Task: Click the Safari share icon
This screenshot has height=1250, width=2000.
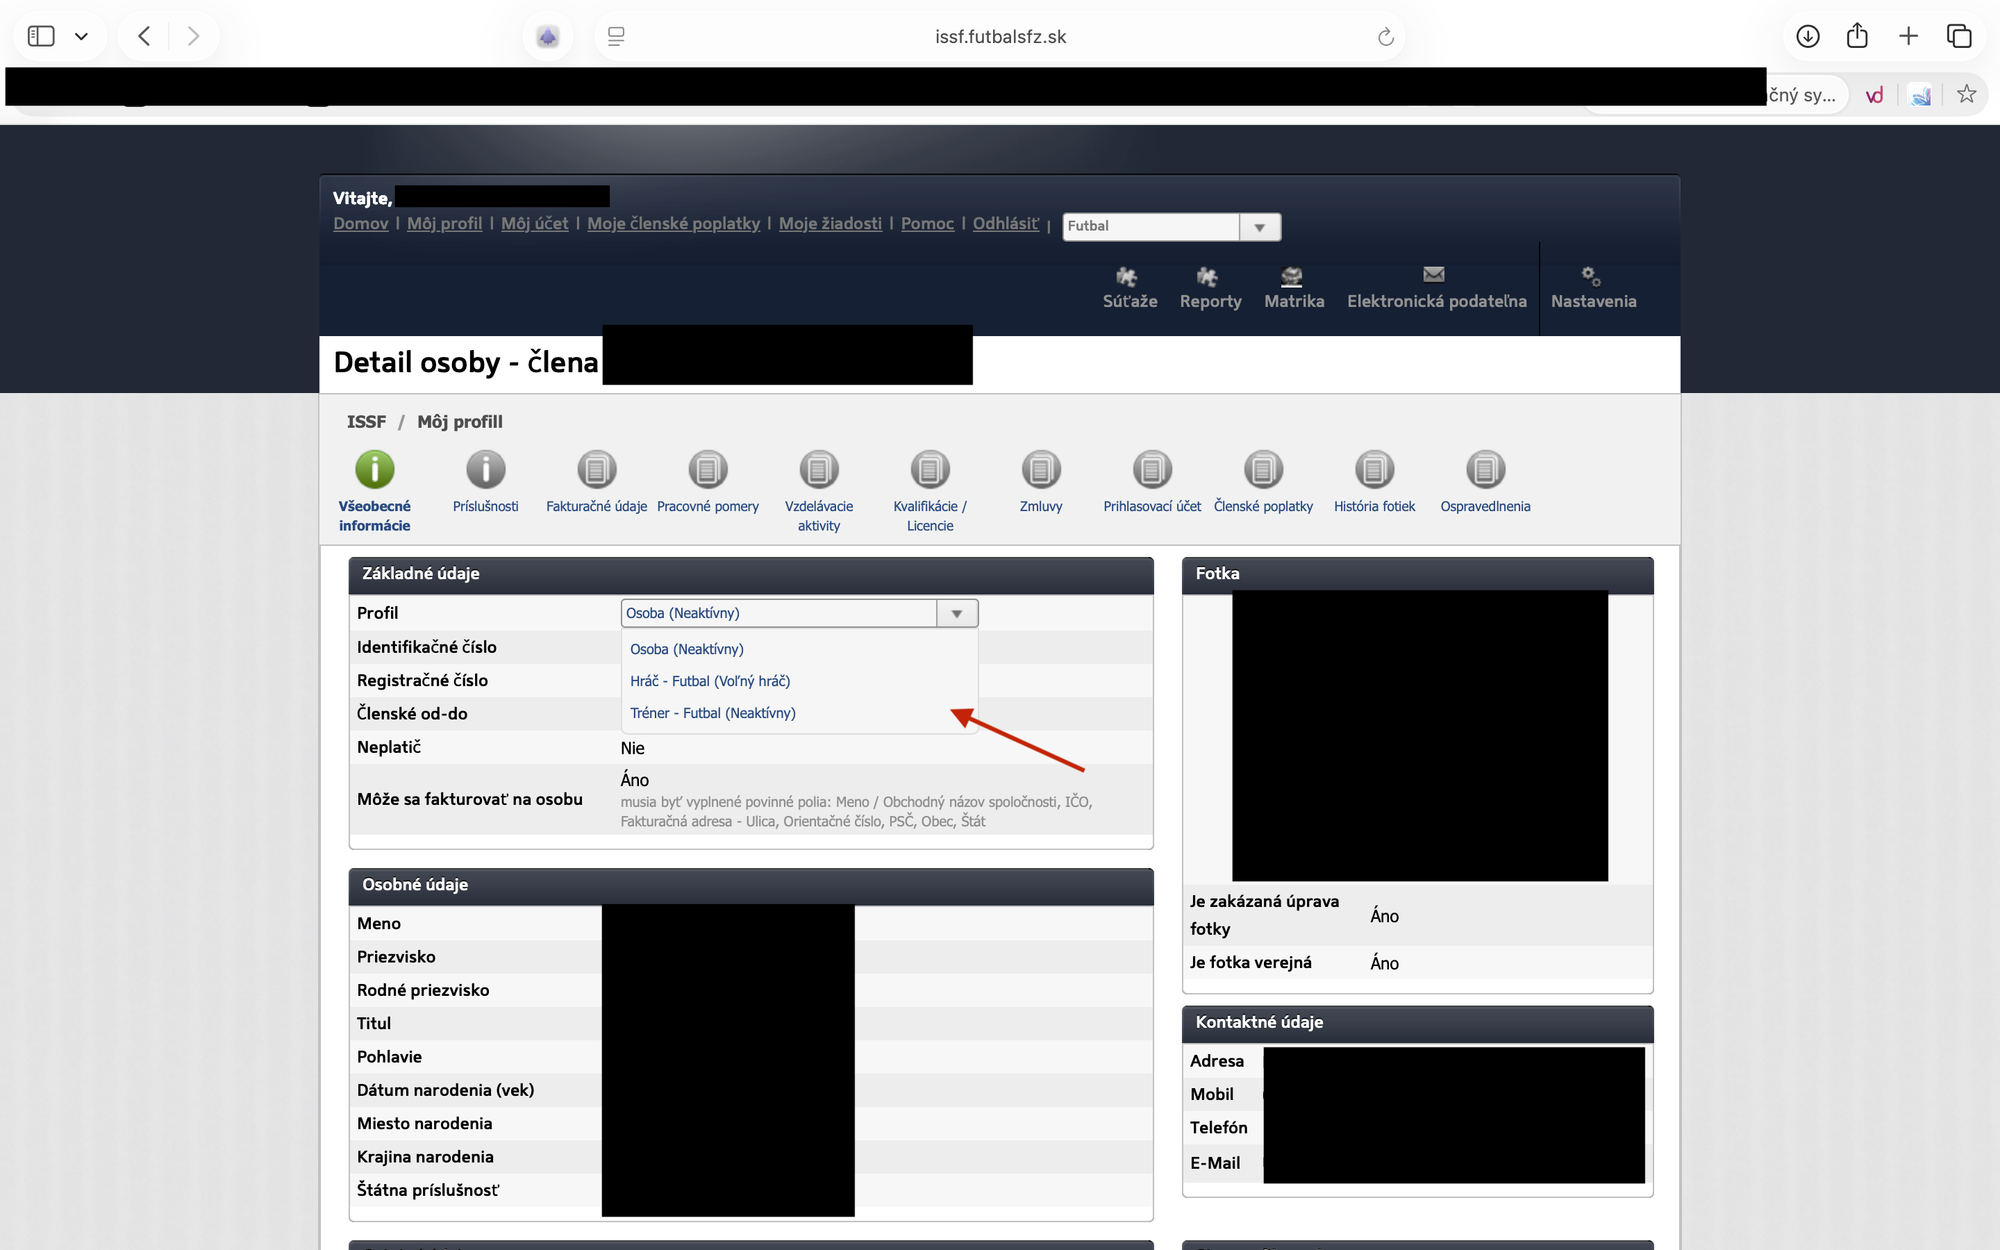Action: 1857,37
